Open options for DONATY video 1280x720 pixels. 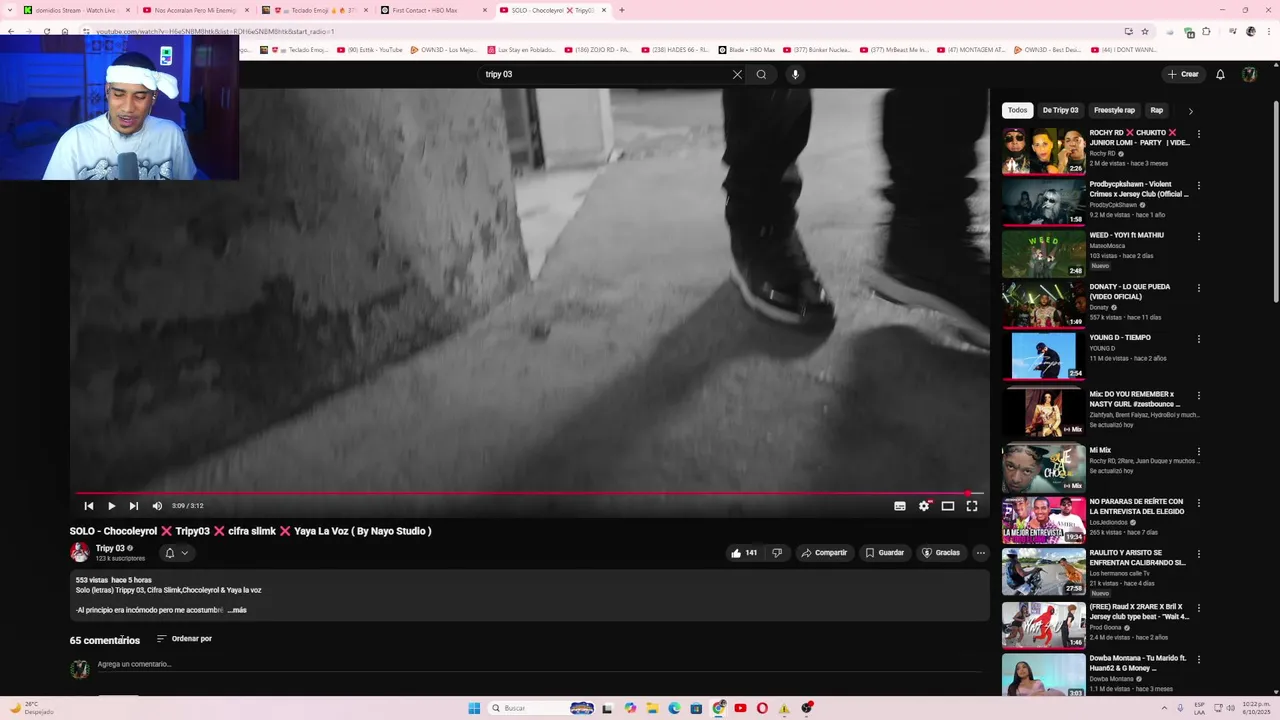click(1199, 287)
